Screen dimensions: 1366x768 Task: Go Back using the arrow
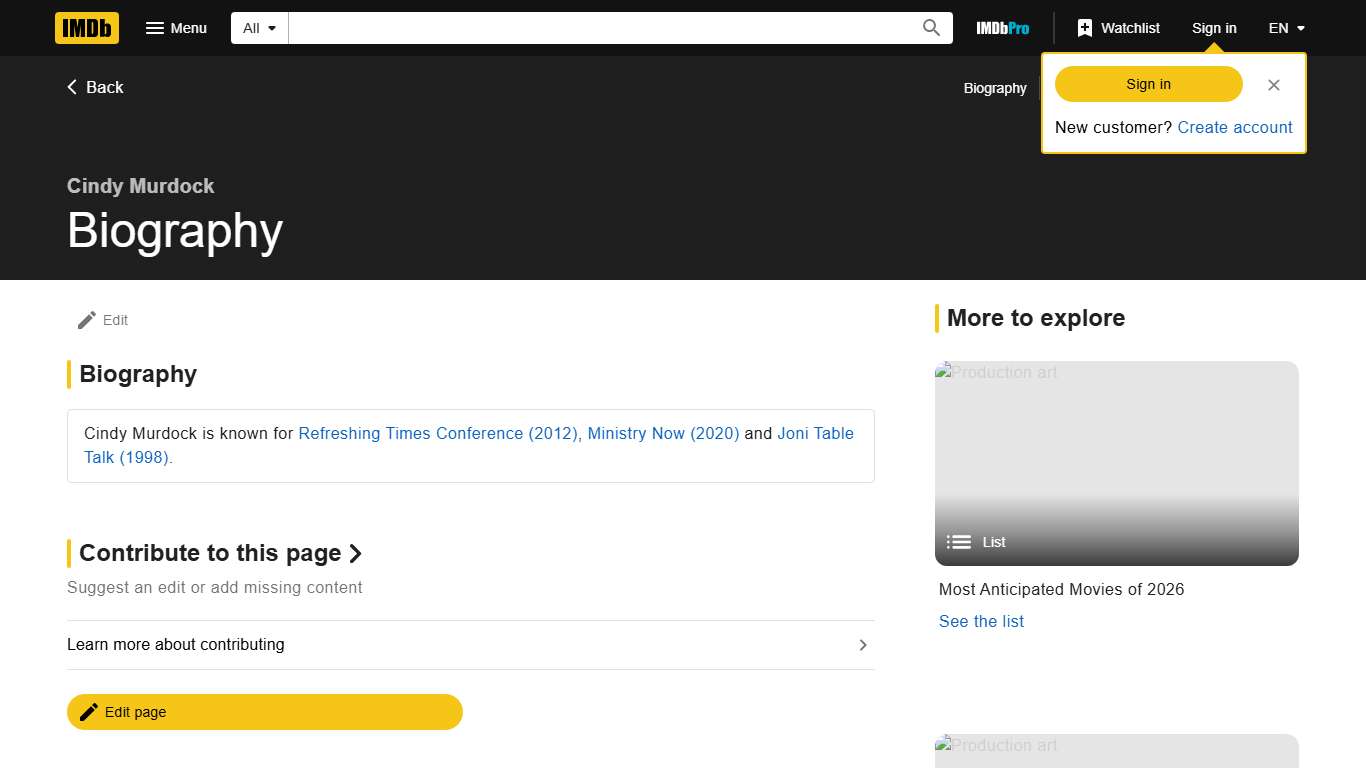pos(95,87)
